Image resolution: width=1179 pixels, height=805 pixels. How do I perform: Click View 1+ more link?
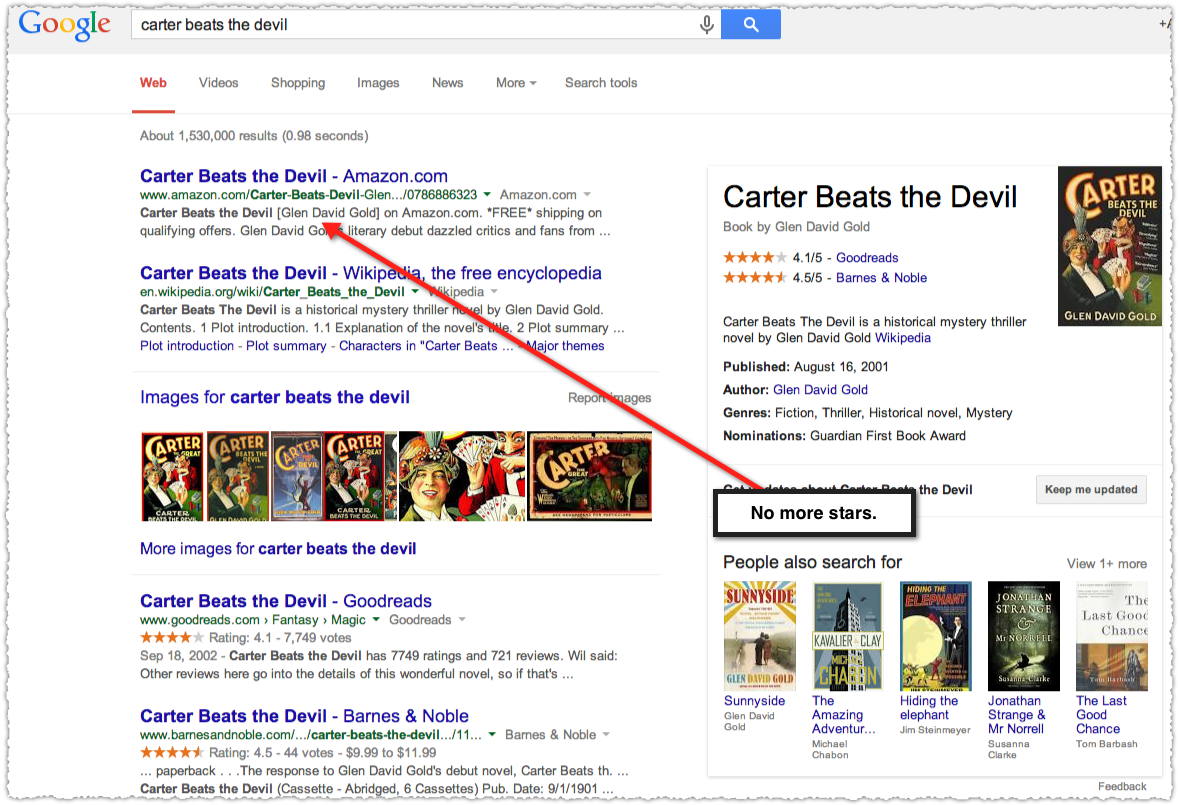pyautogui.click(x=1107, y=564)
